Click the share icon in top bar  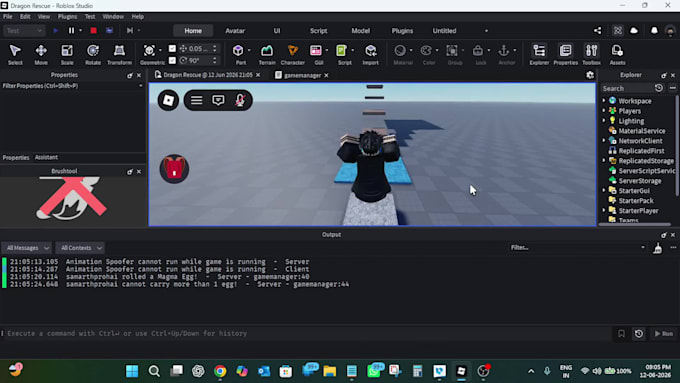598,30
